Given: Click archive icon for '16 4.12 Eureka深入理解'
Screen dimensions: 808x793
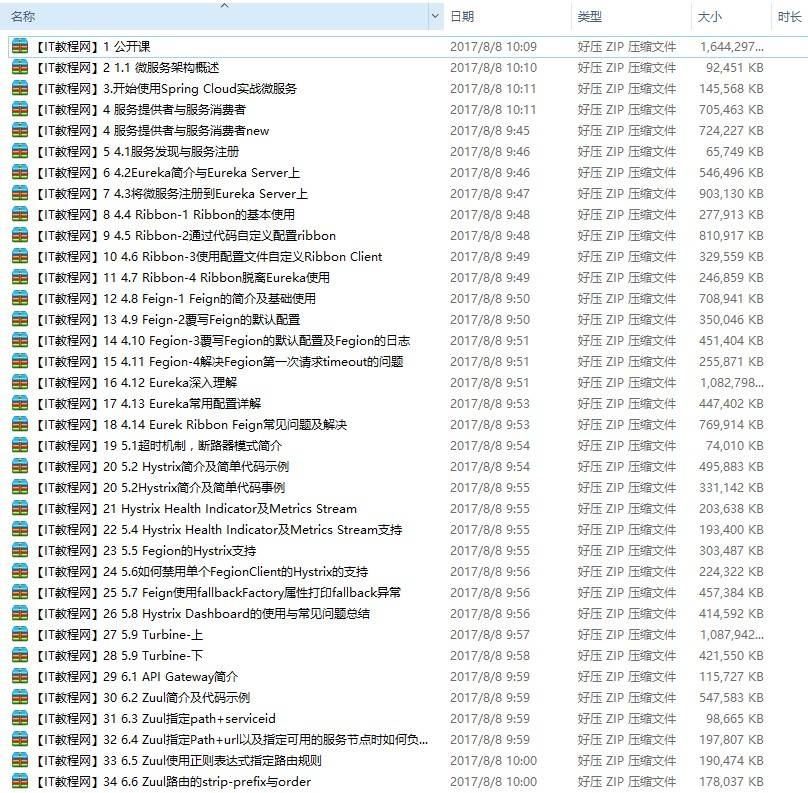Looking at the screenshot, I should (20, 383).
